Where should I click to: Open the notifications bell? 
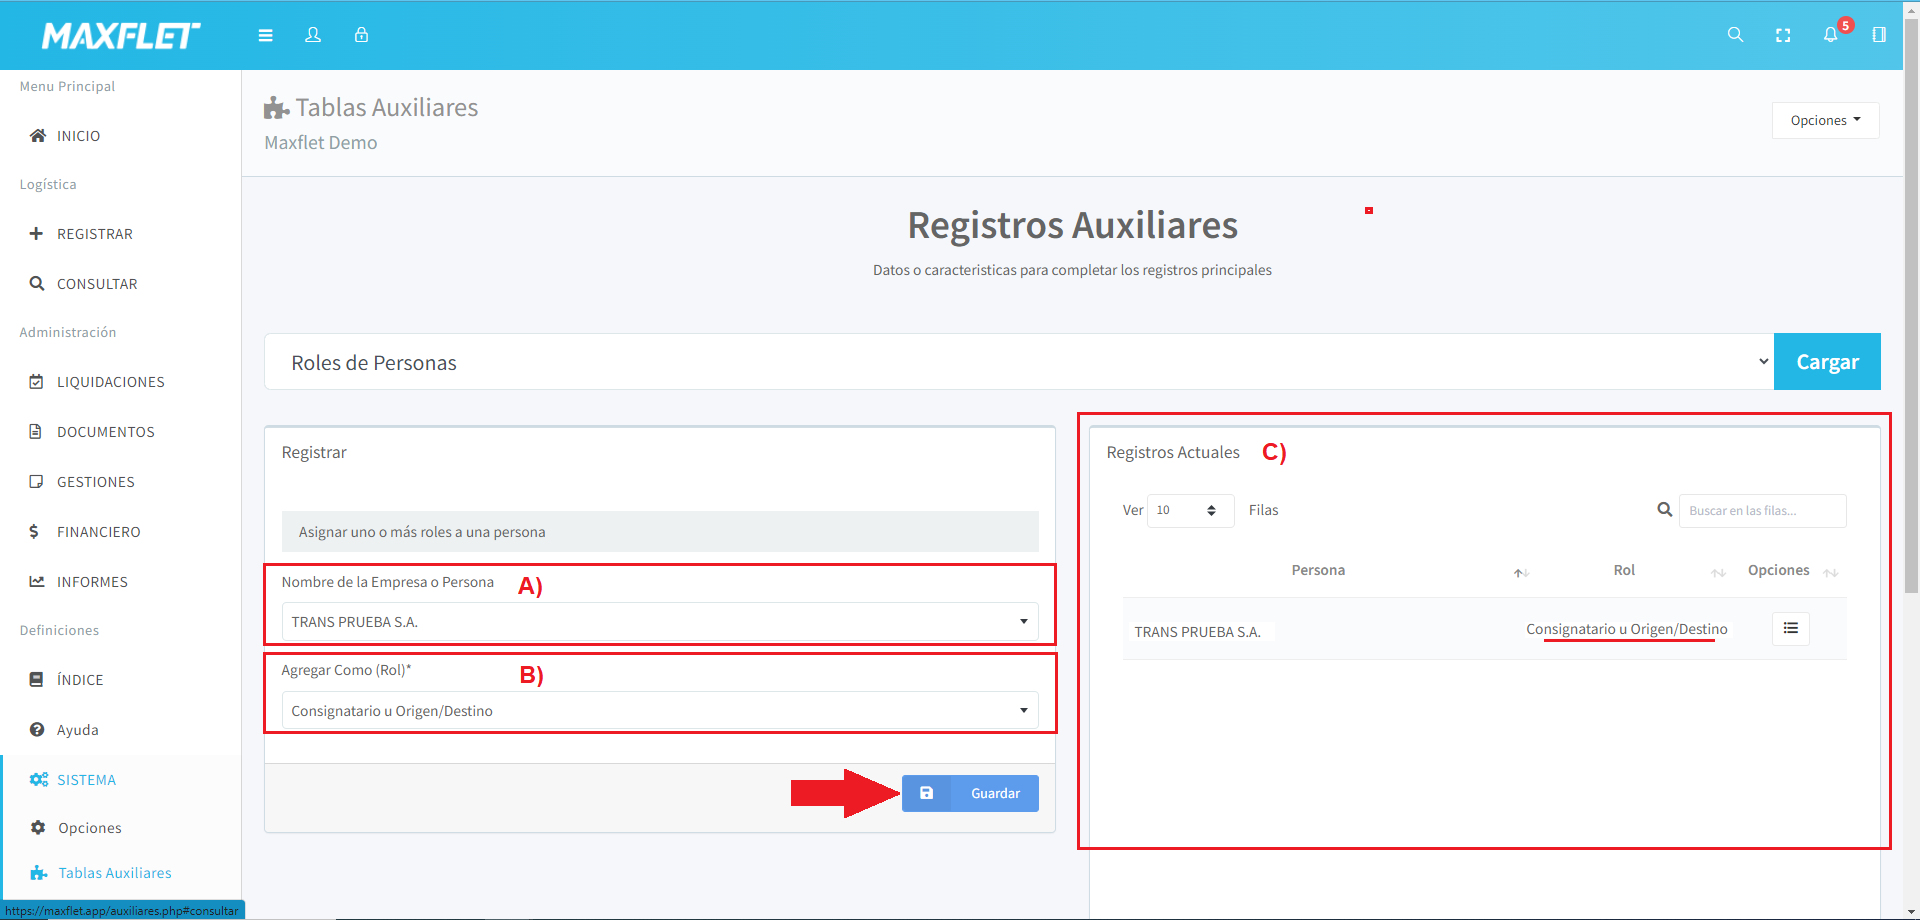[1830, 35]
